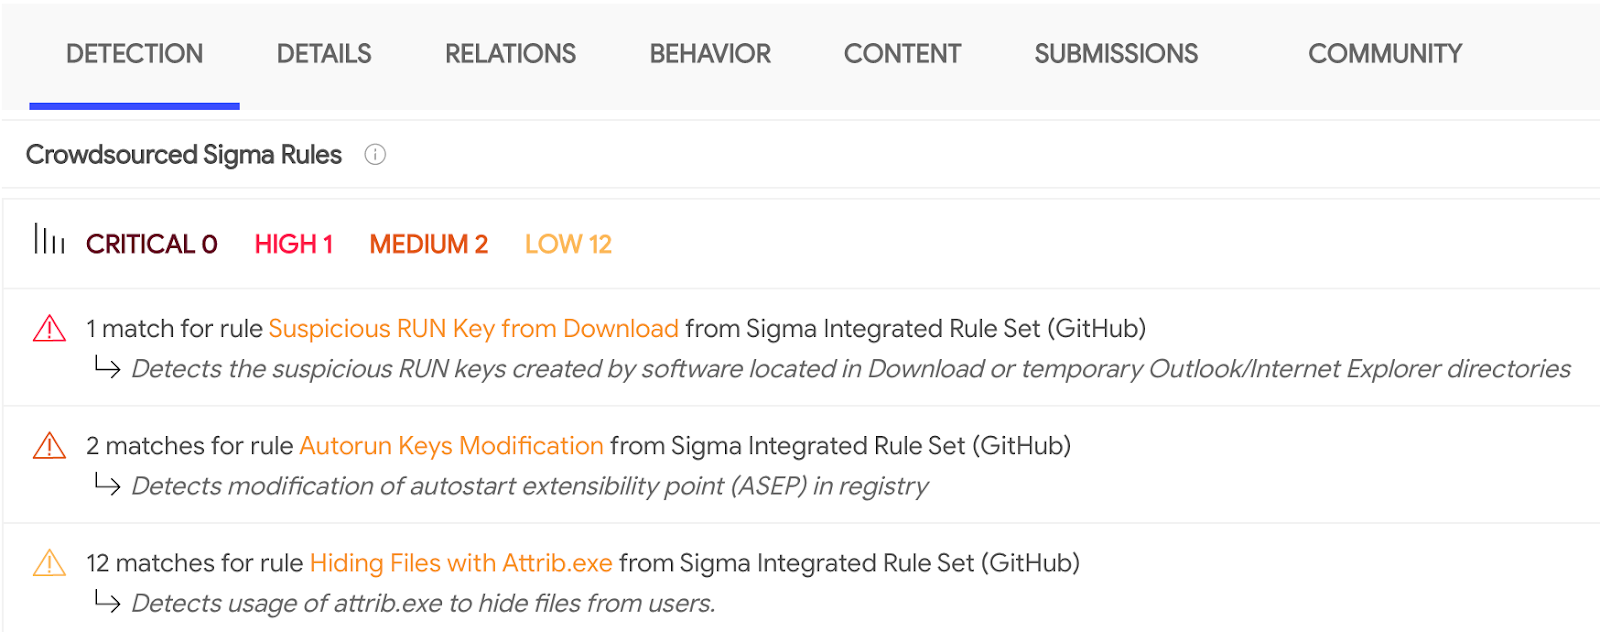Select the CONTENT tab

click(x=902, y=54)
